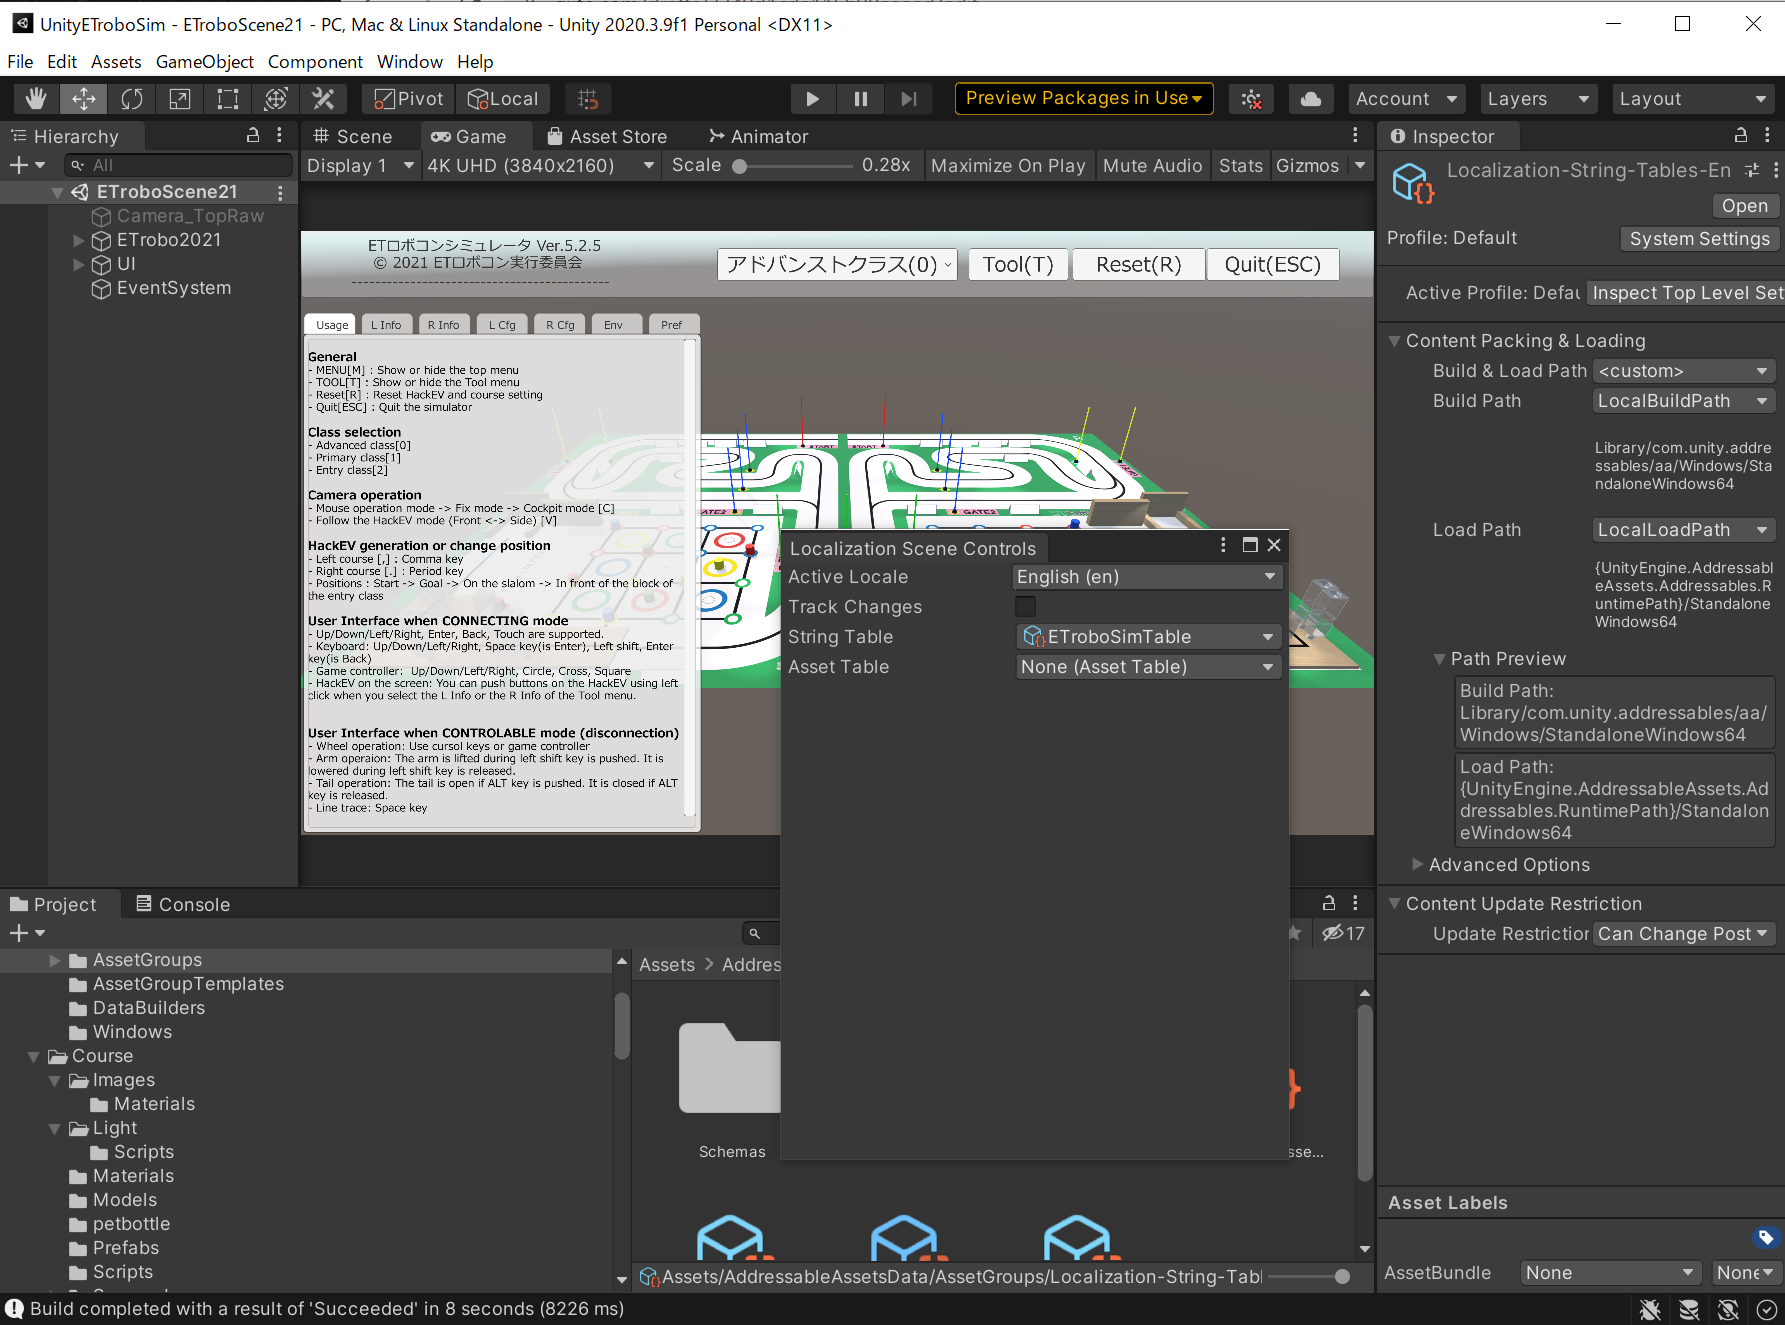The image size is (1785, 1325).
Task: Switch to the Scene tab
Action: 352,136
